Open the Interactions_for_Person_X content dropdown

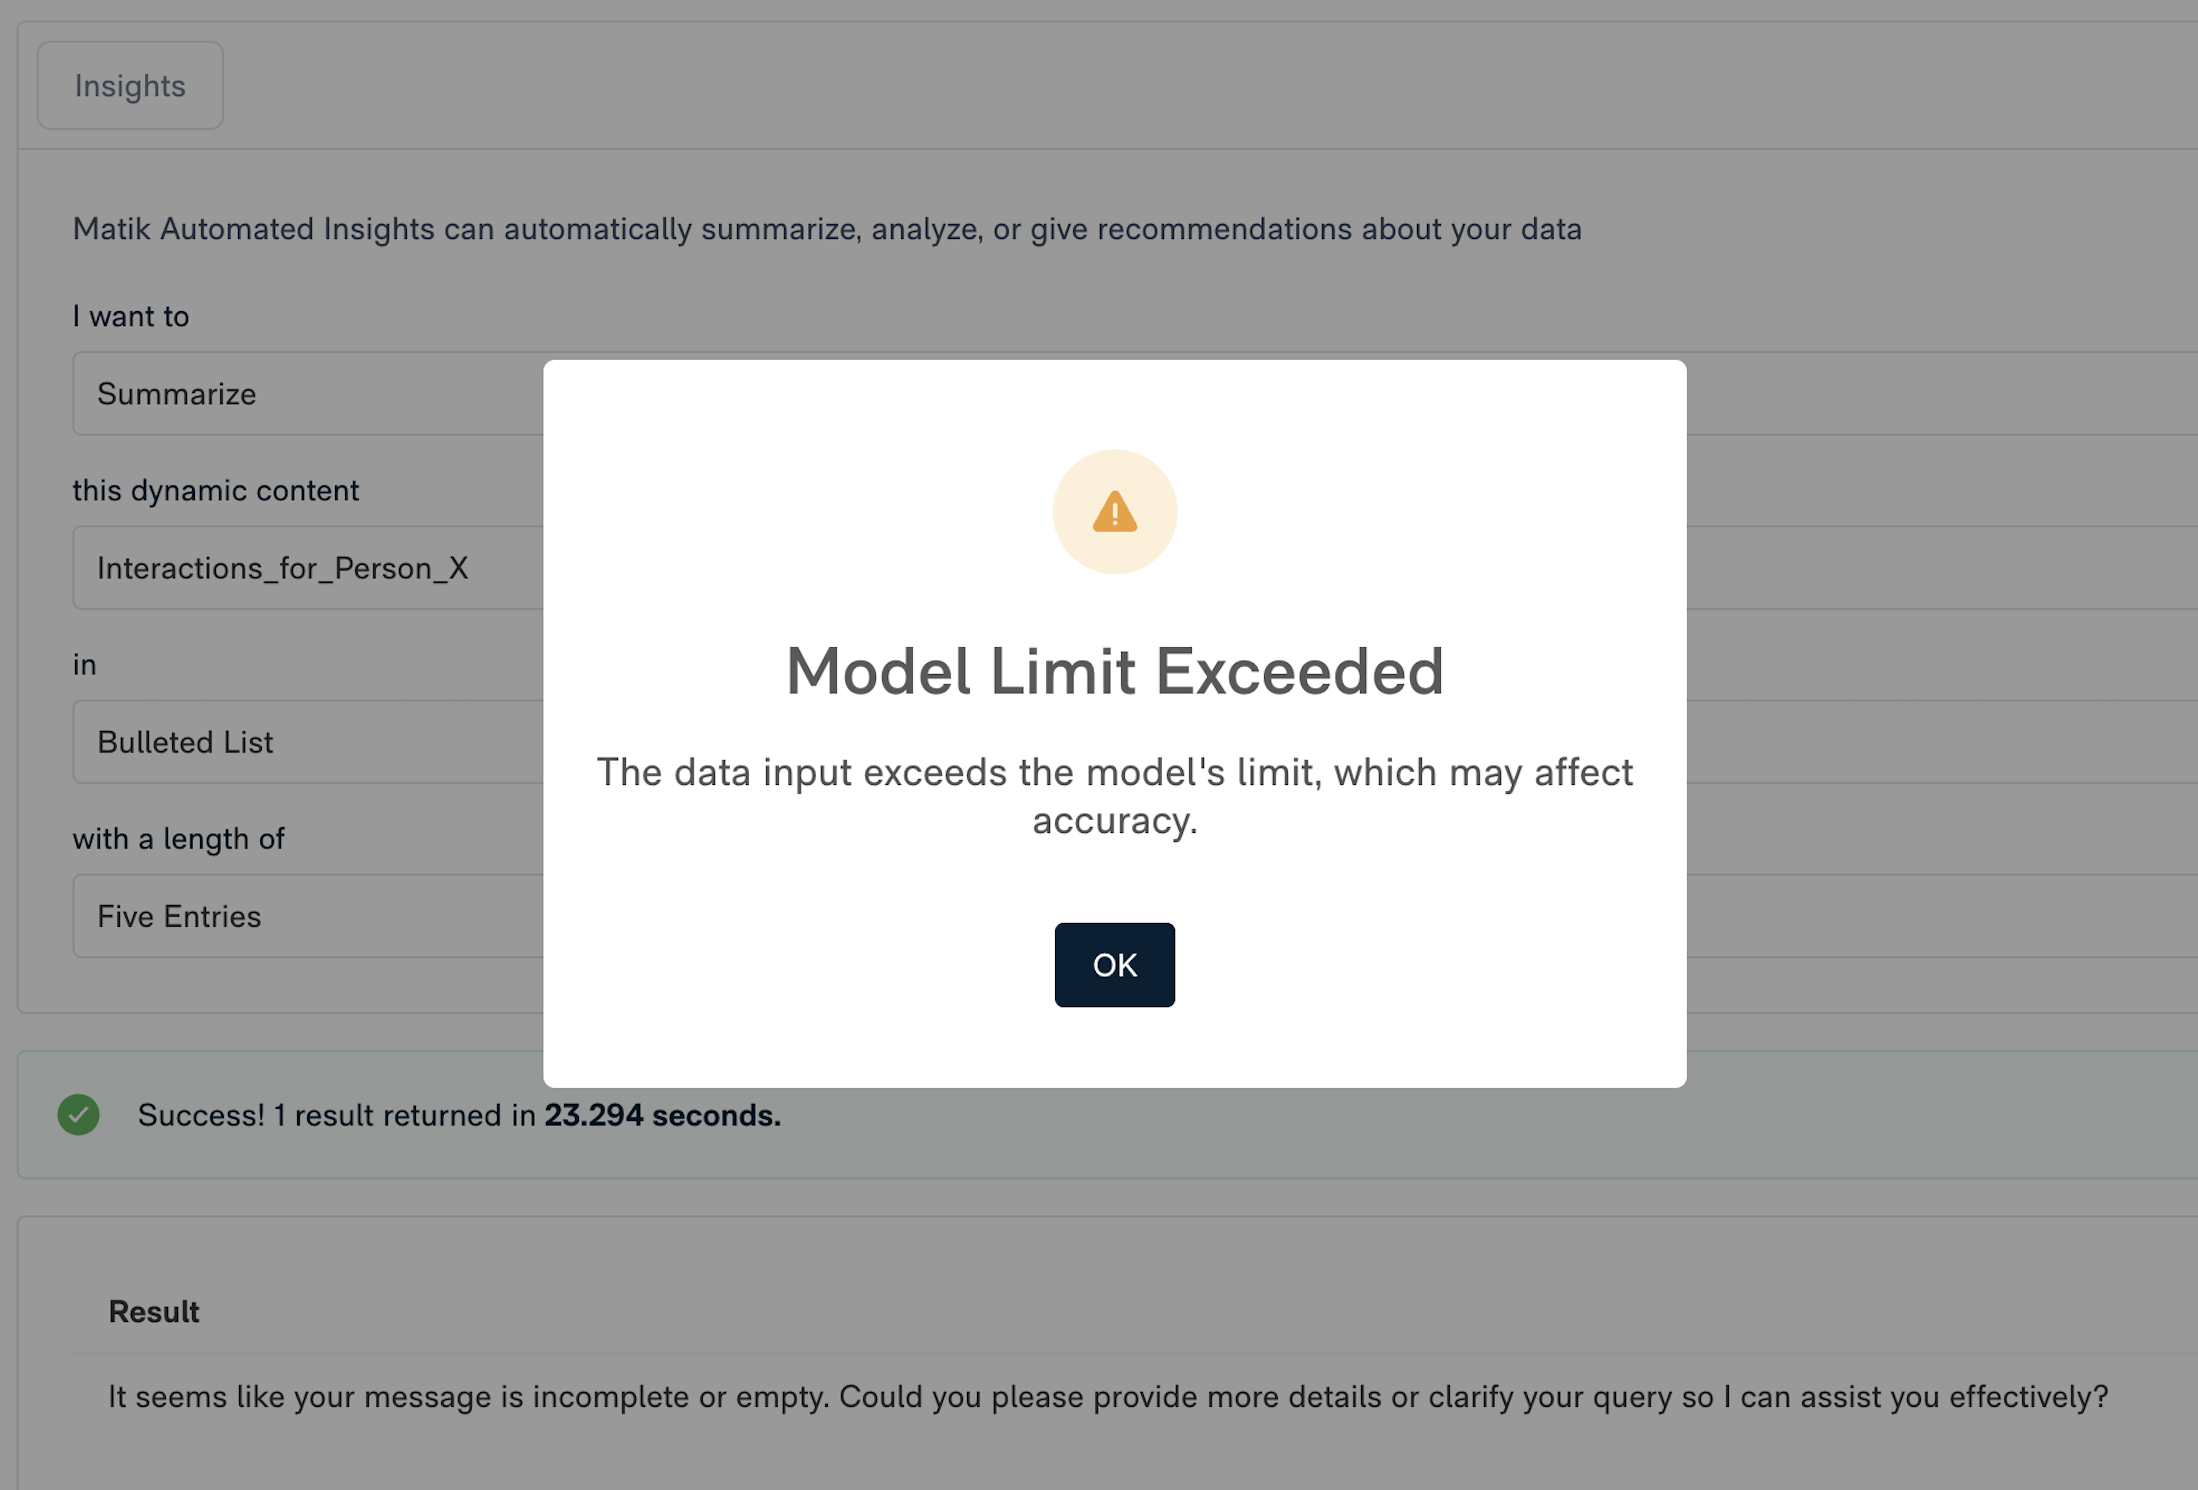pos(300,567)
